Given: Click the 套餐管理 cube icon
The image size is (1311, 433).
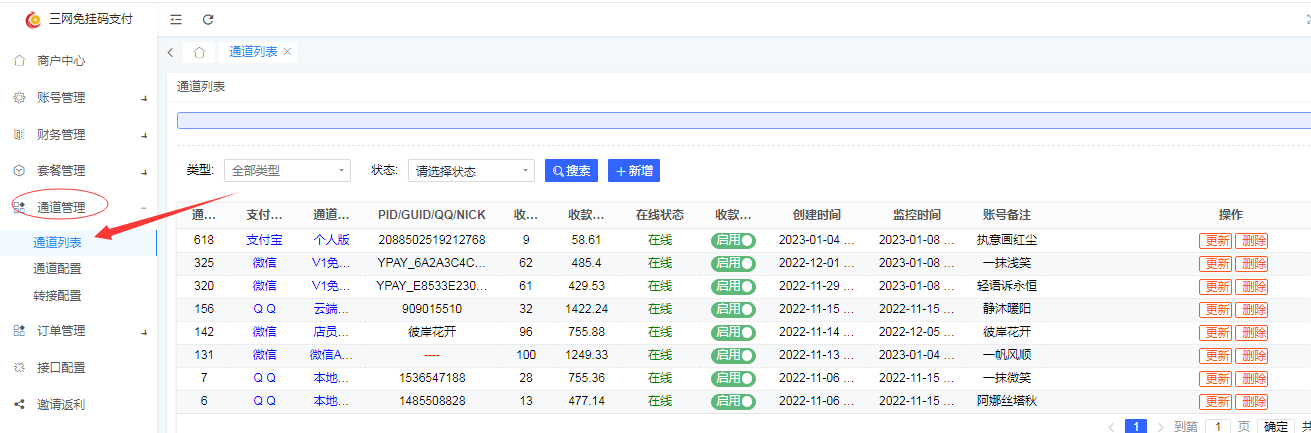Looking at the screenshot, I should (19, 171).
